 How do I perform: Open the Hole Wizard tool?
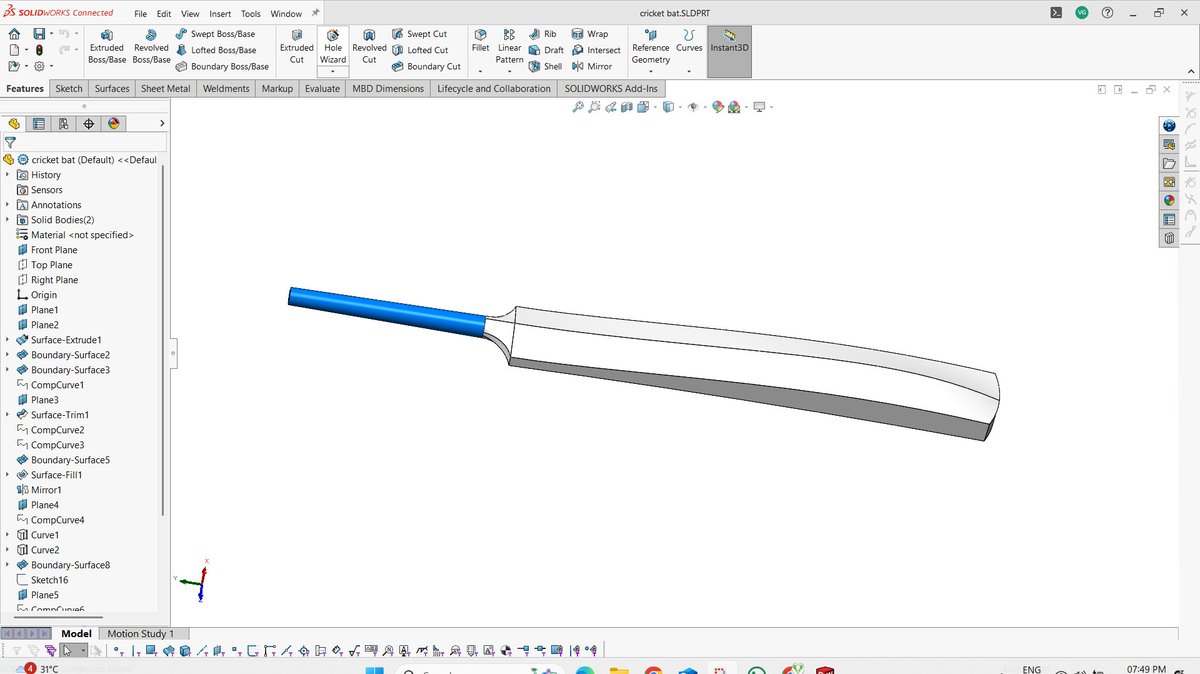(333, 47)
